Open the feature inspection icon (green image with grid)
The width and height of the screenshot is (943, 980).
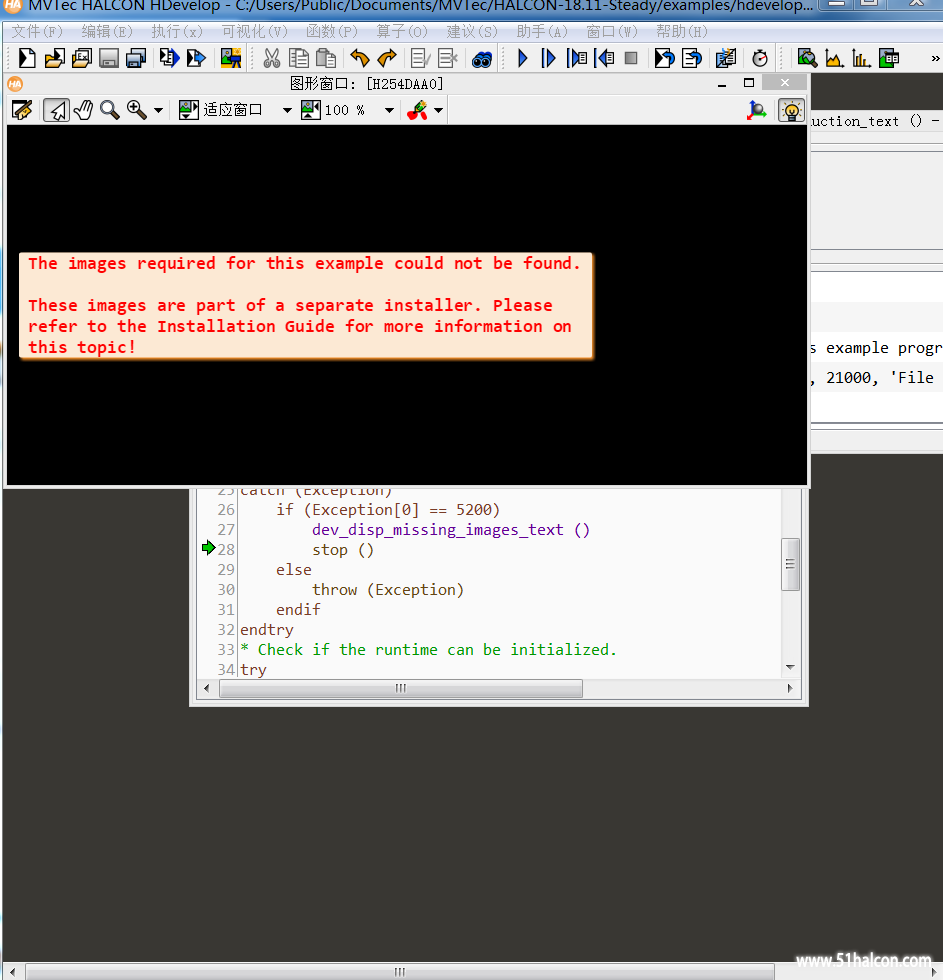(889, 58)
